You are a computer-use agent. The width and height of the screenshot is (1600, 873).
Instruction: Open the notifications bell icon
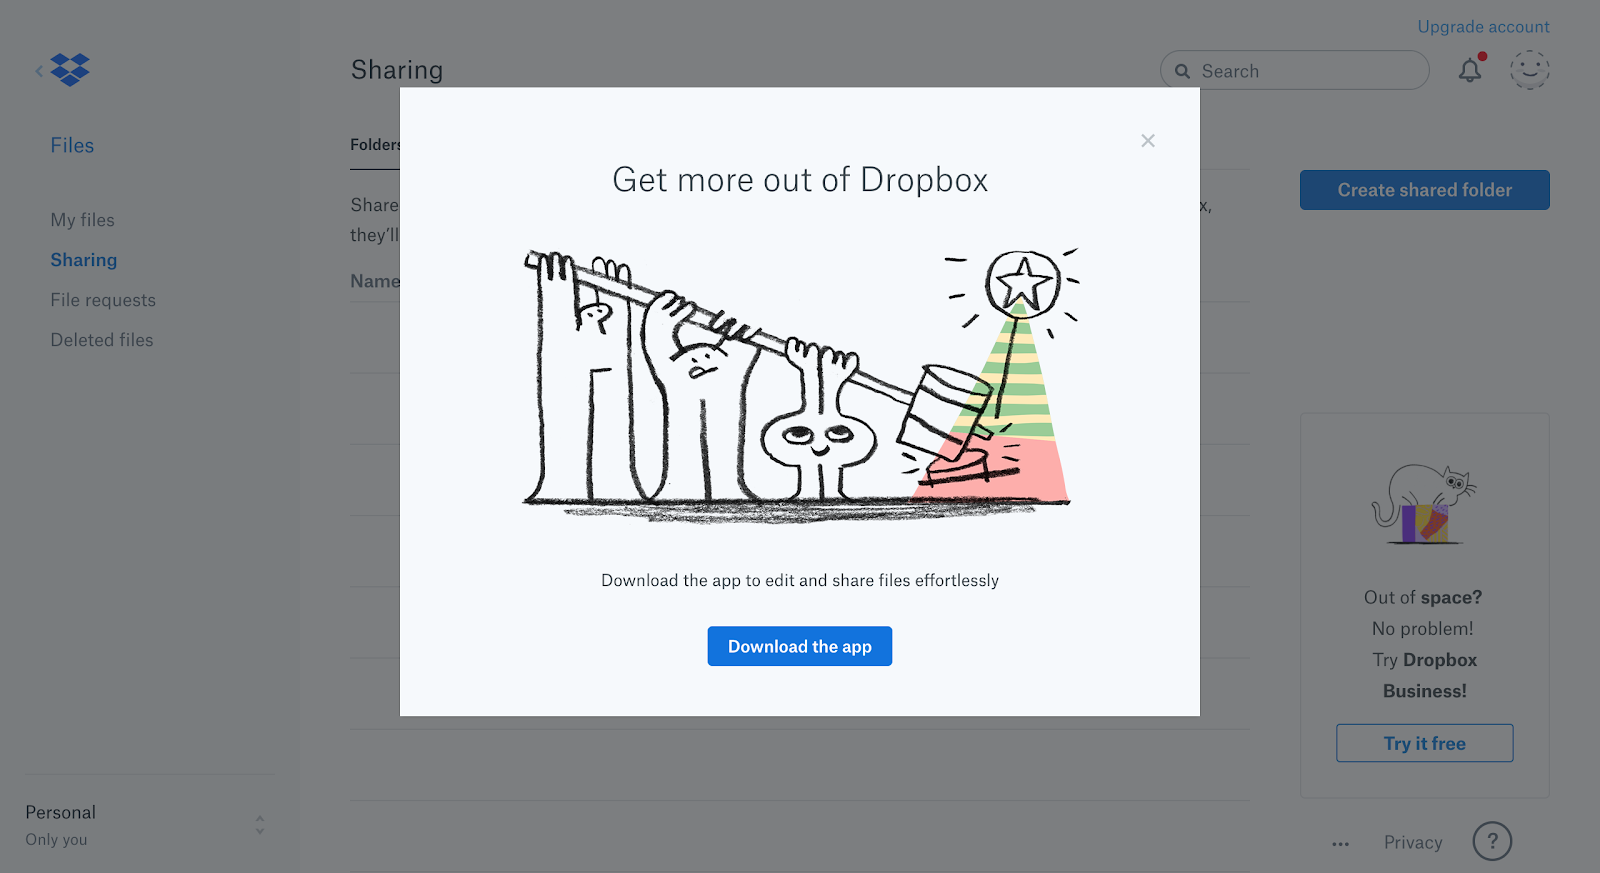point(1470,70)
